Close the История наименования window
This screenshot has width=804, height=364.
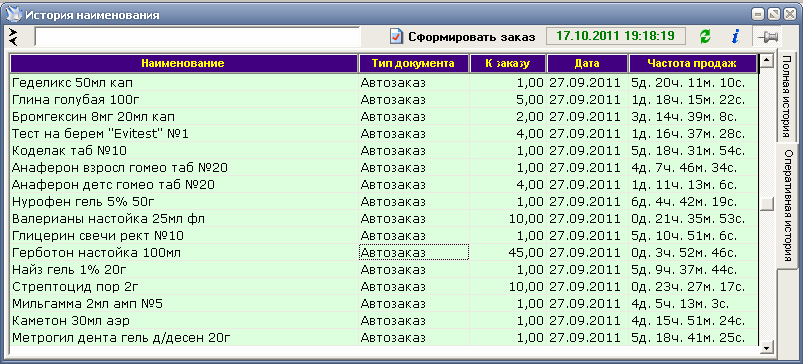789,15
